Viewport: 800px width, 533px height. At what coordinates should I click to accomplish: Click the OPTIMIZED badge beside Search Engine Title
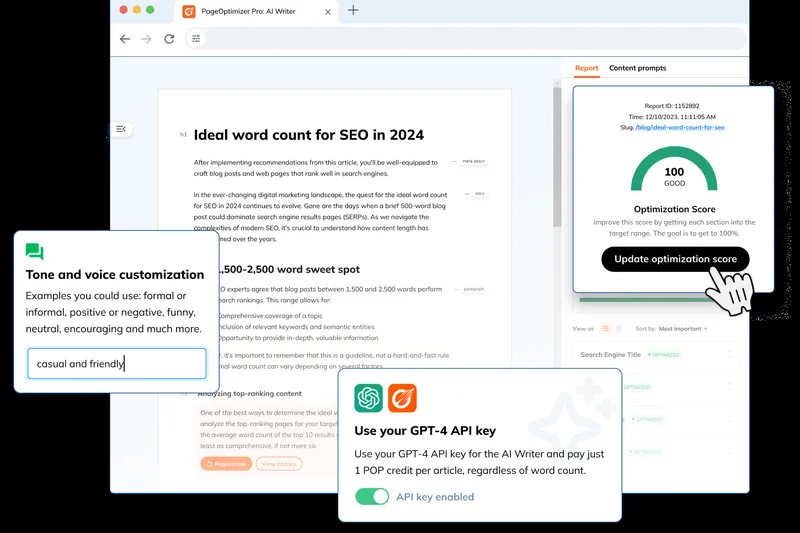click(x=664, y=355)
